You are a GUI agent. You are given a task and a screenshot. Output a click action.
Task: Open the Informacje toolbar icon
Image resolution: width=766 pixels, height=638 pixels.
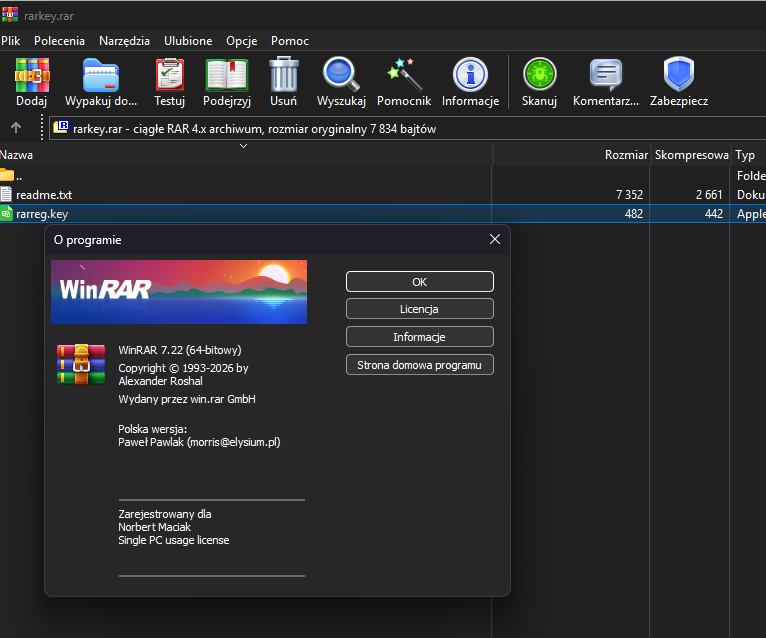(x=470, y=75)
